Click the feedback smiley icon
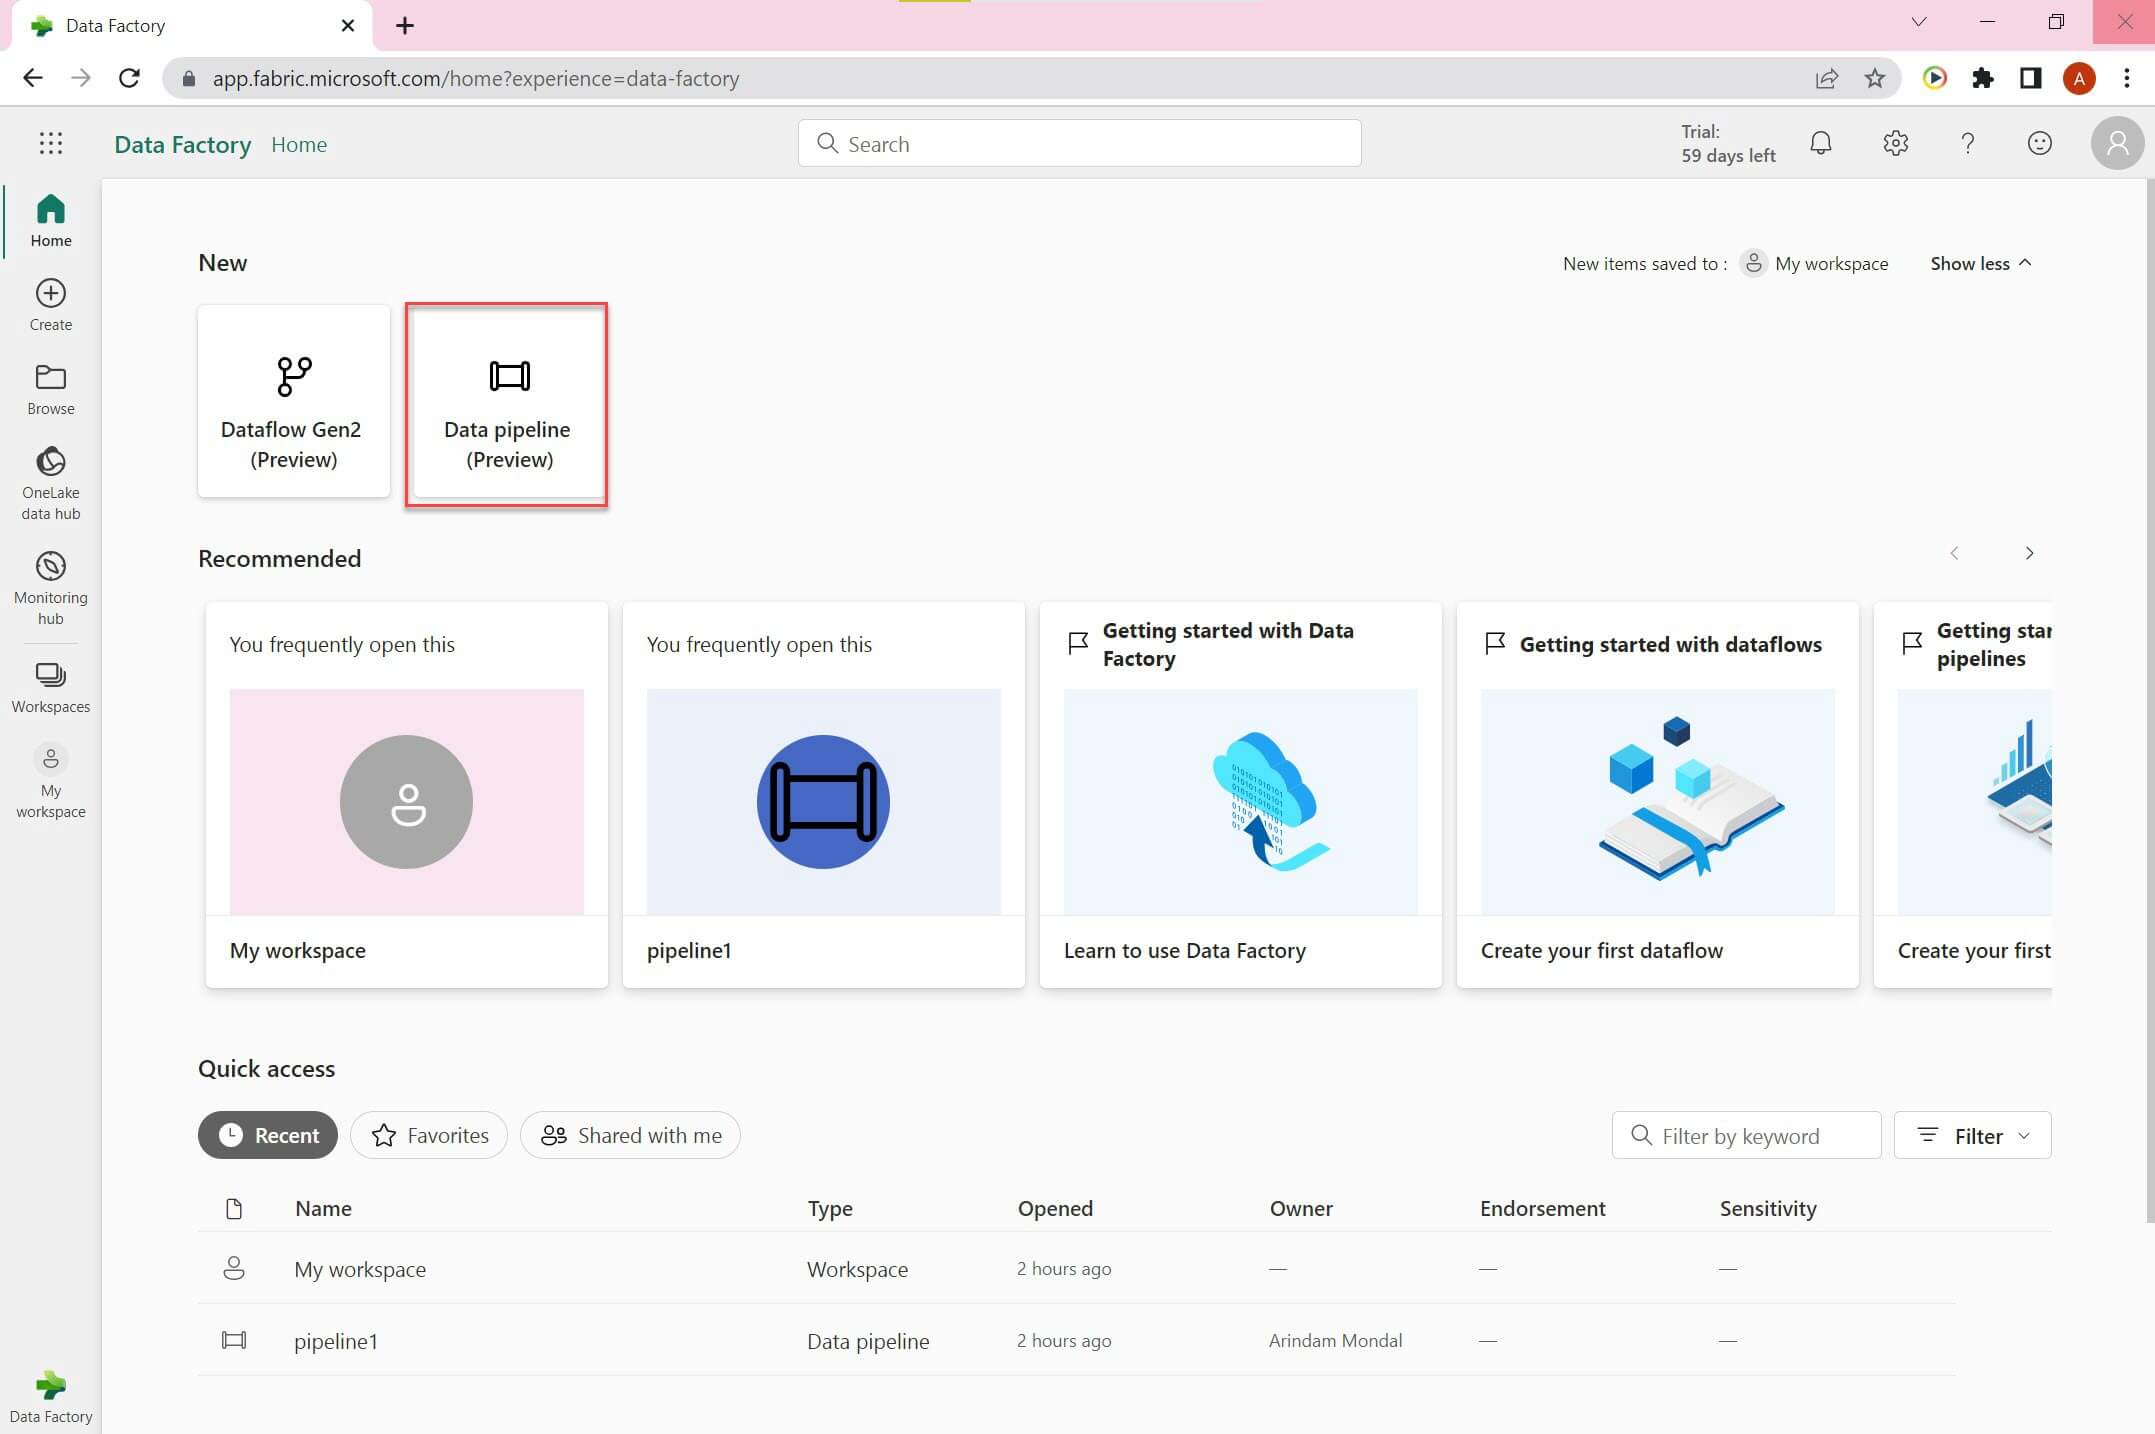Screen dimensions: 2155x1434 click(x=2039, y=144)
